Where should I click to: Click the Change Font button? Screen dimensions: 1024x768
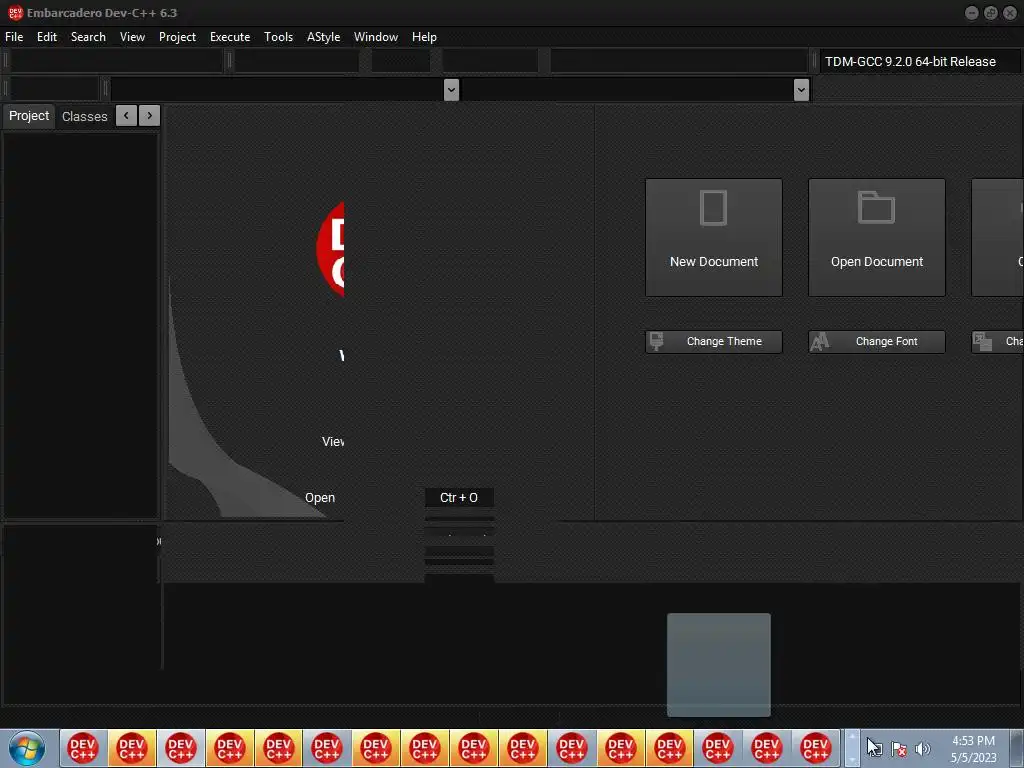[876, 342]
